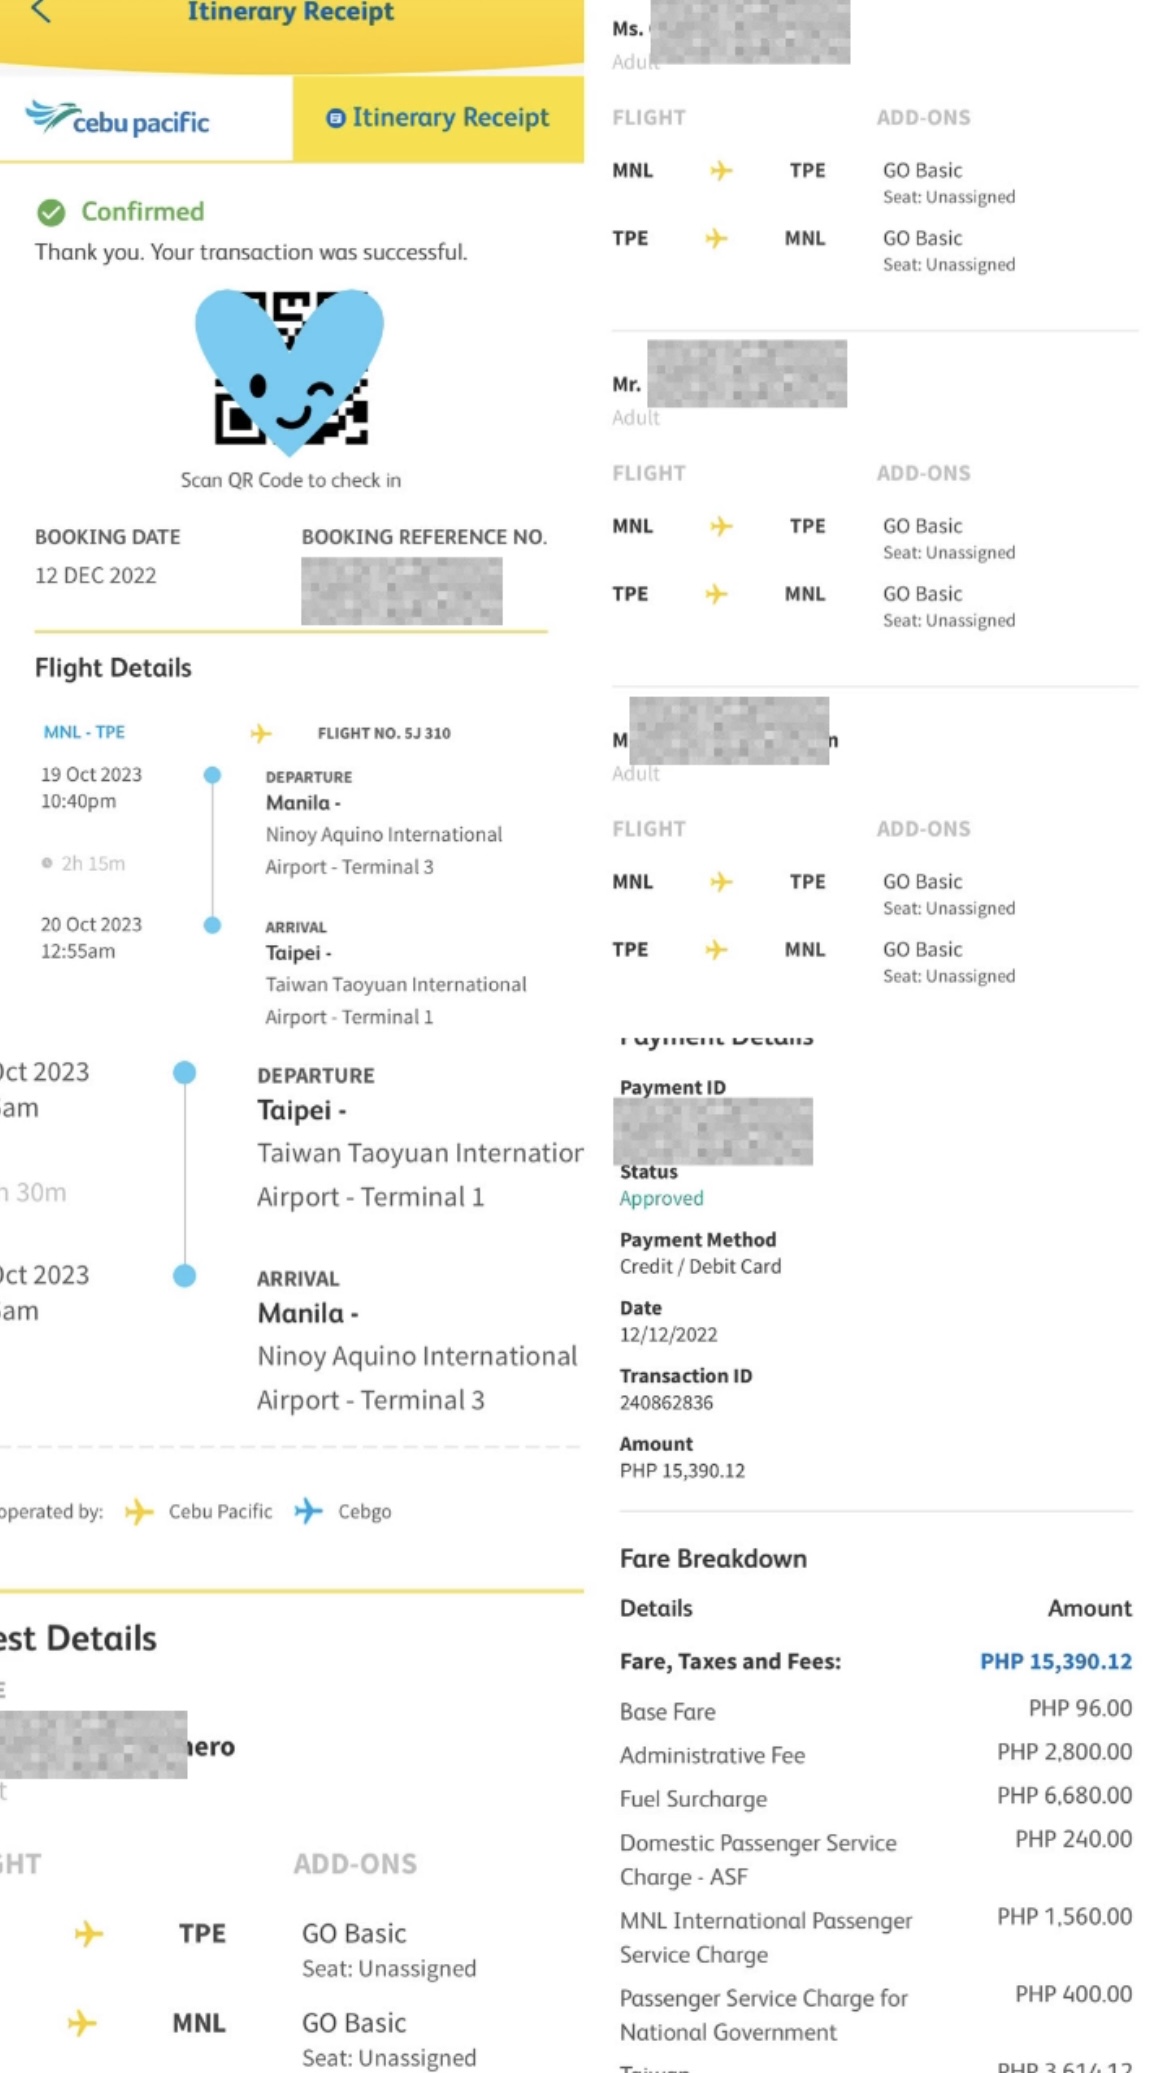Image resolution: width=1169 pixels, height=2073 pixels.
Task: Click the booking date 12 DEC 2022
Action: pos(96,575)
